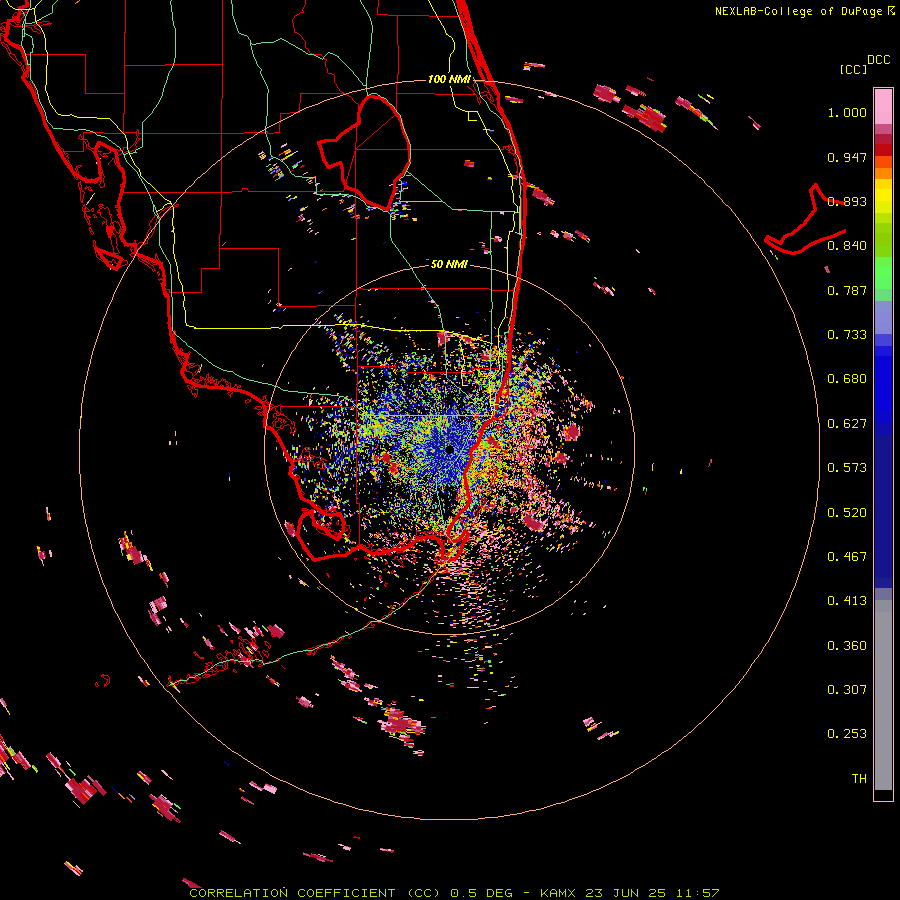The height and width of the screenshot is (900, 900).
Task: Select the 0.627 legend value
Action: click(847, 424)
